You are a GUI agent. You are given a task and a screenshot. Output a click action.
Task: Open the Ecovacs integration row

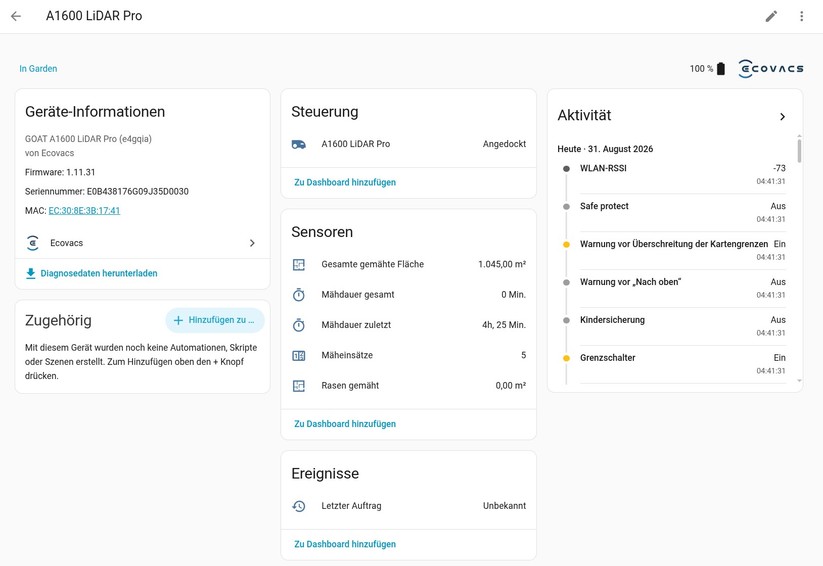142,243
